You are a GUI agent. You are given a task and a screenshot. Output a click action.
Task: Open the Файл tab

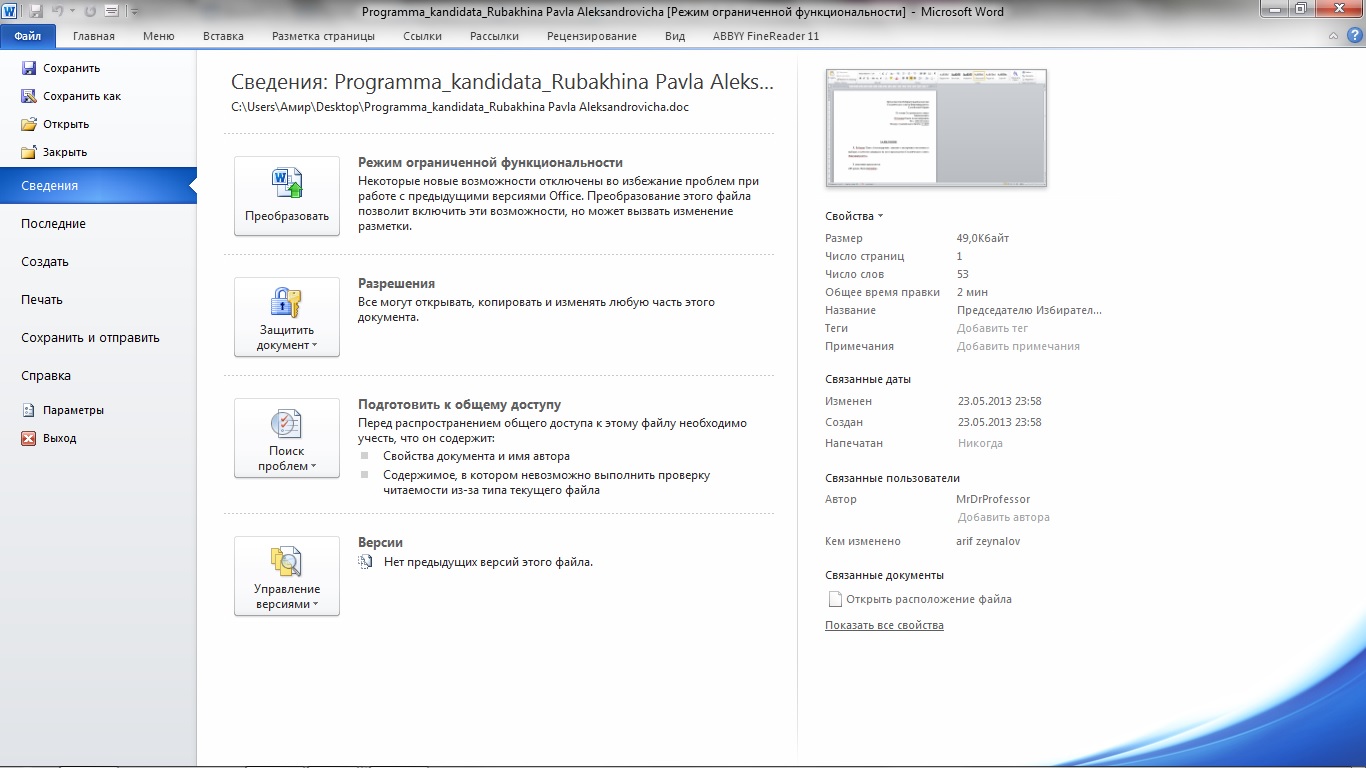(x=28, y=36)
